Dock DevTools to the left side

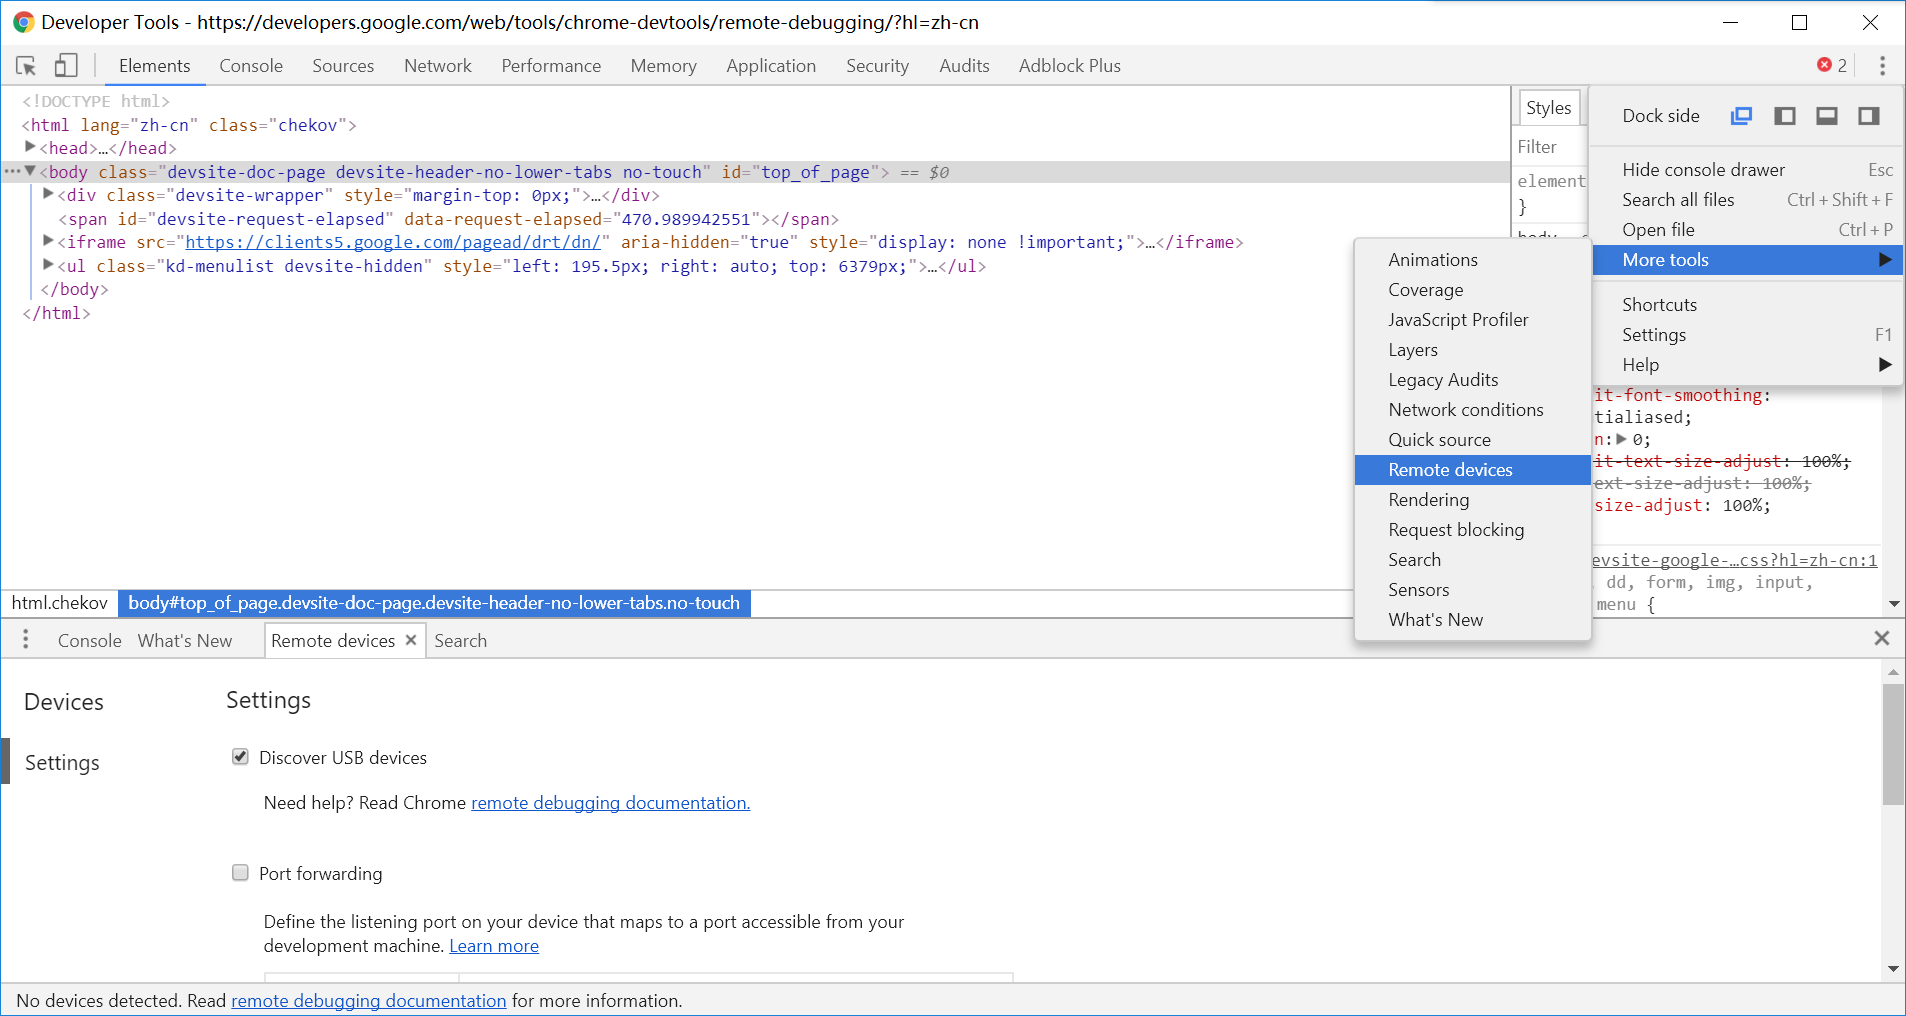click(1784, 116)
